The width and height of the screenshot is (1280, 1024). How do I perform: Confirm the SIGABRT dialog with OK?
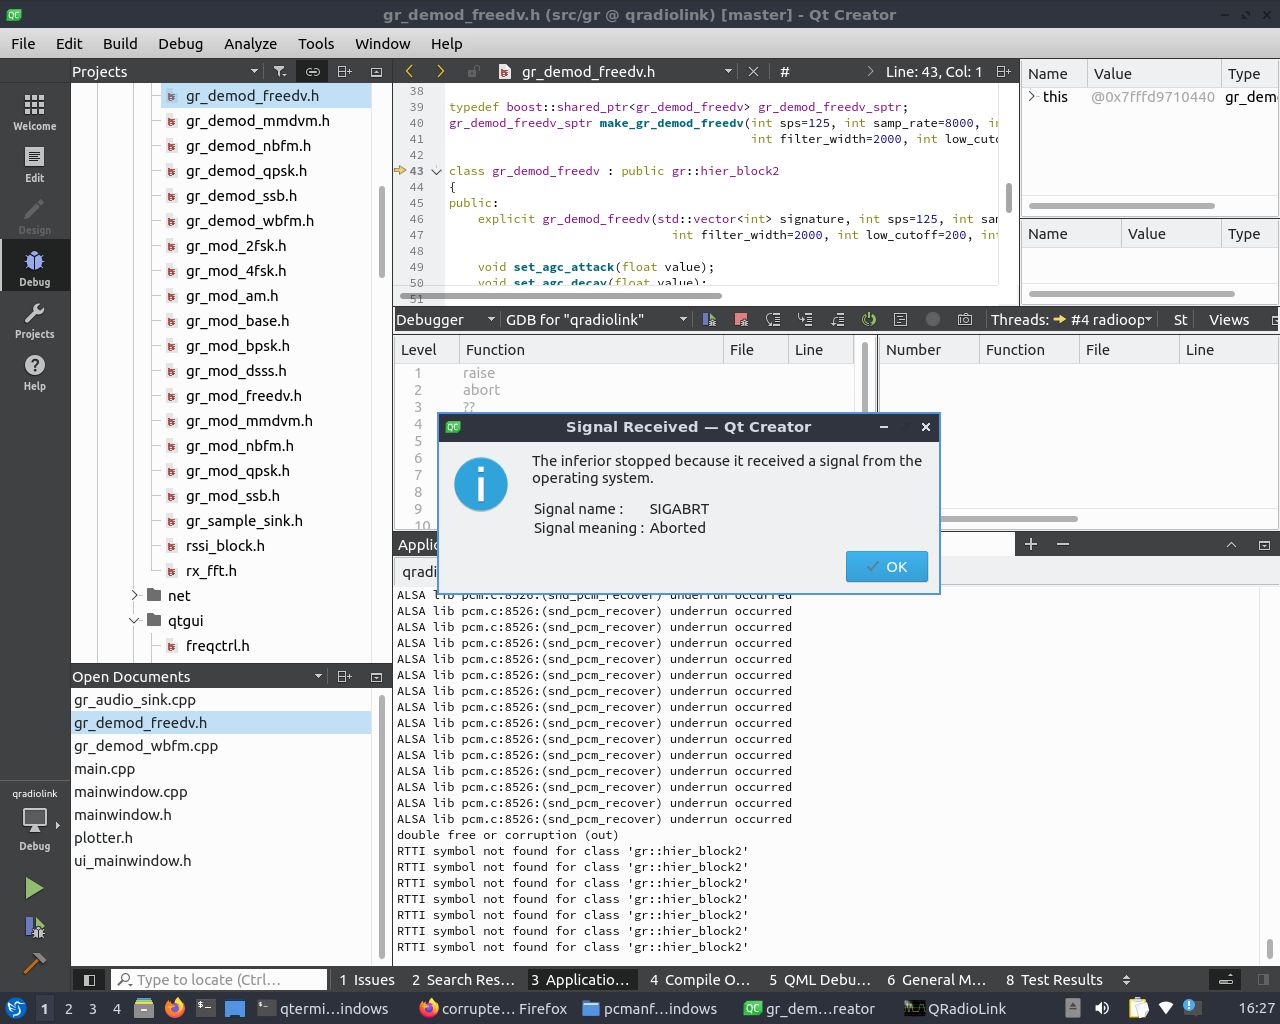point(886,566)
